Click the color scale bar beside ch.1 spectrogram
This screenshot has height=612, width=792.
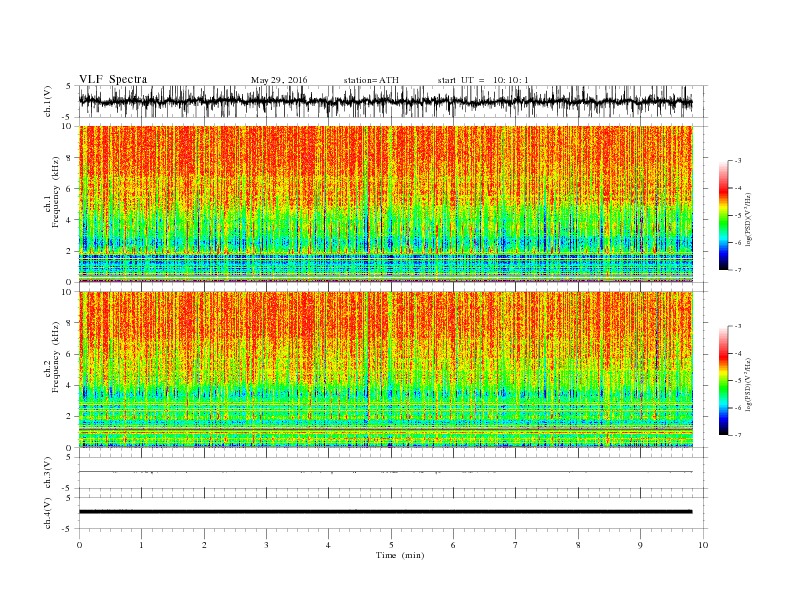click(x=723, y=216)
